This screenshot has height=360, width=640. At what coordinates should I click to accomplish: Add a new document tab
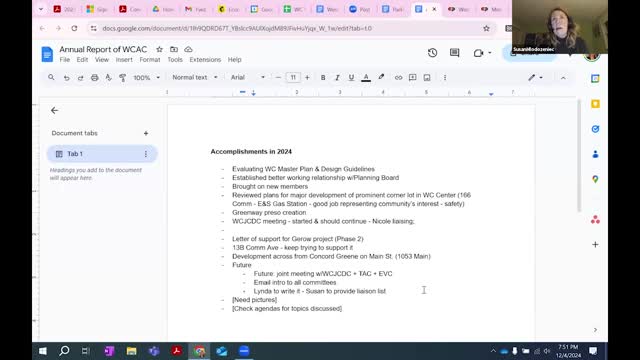pos(146,133)
